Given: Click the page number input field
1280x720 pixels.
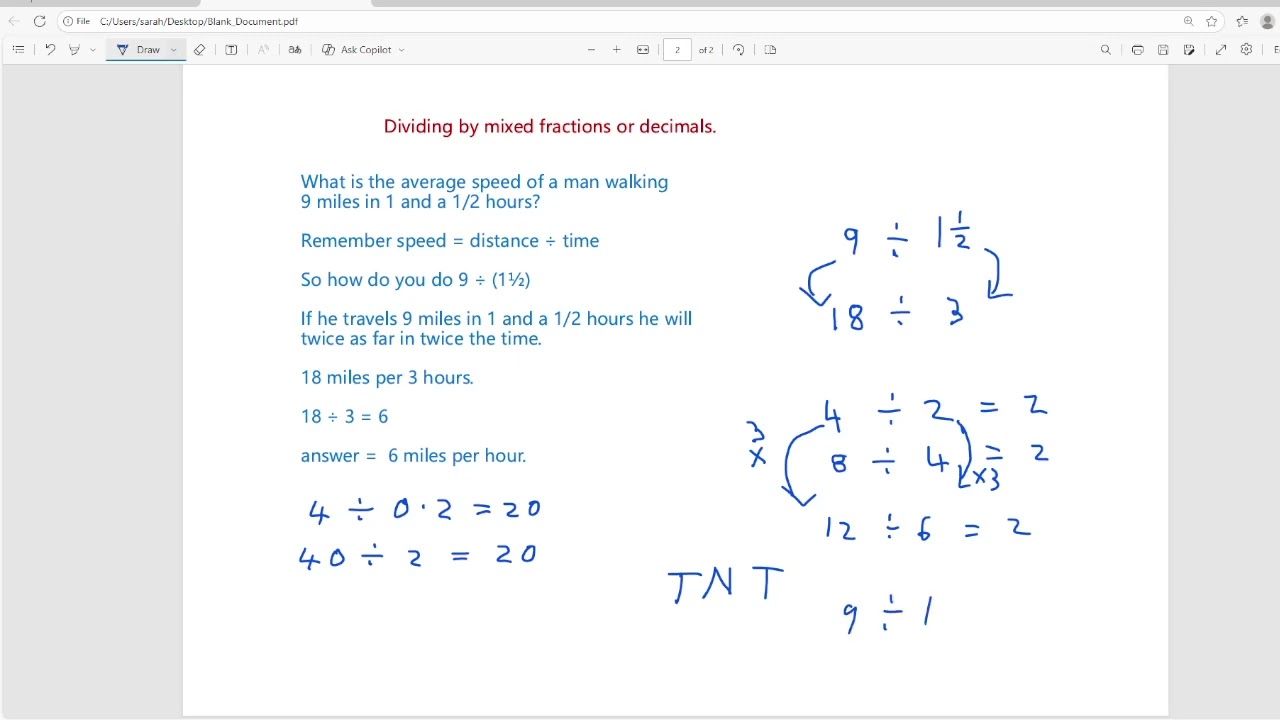Looking at the screenshot, I should 677,49.
